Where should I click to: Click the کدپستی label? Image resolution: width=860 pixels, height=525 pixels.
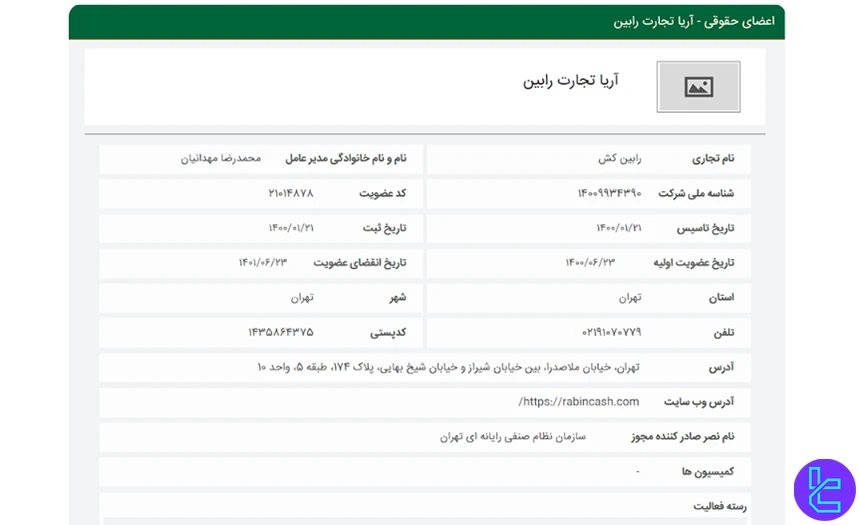coord(388,332)
